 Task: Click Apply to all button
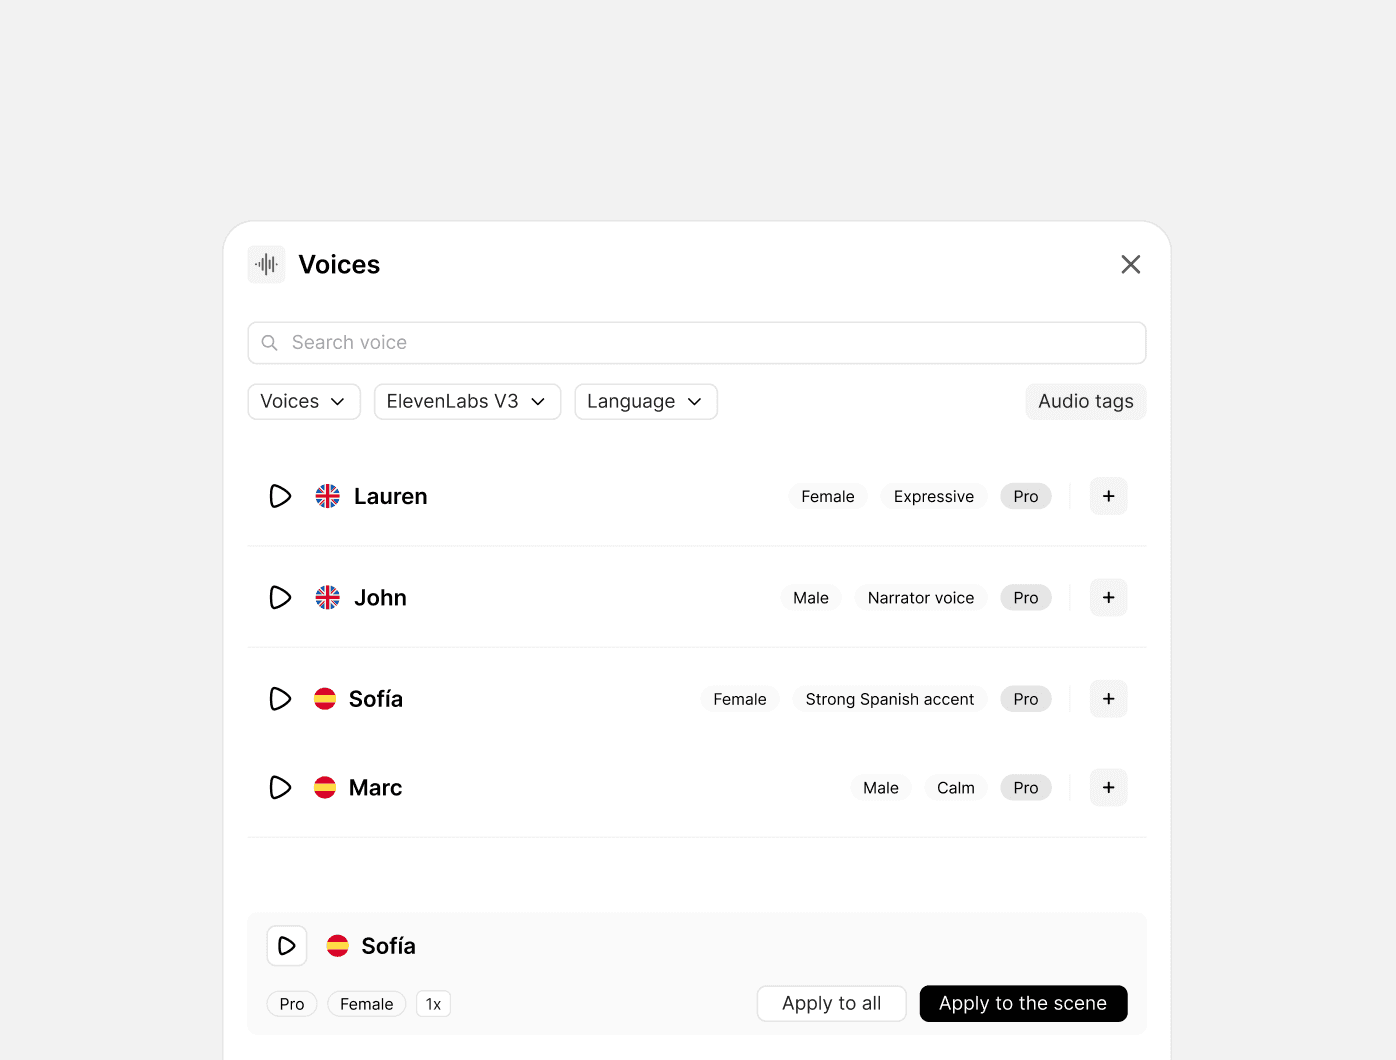832,1003
